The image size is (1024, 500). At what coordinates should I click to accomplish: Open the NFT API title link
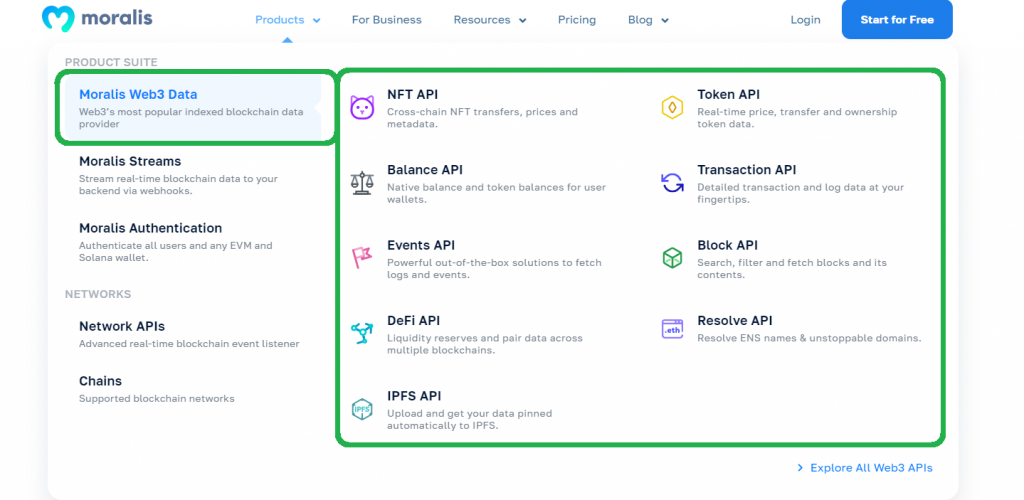pyautogui.click(x=412, y=95)
